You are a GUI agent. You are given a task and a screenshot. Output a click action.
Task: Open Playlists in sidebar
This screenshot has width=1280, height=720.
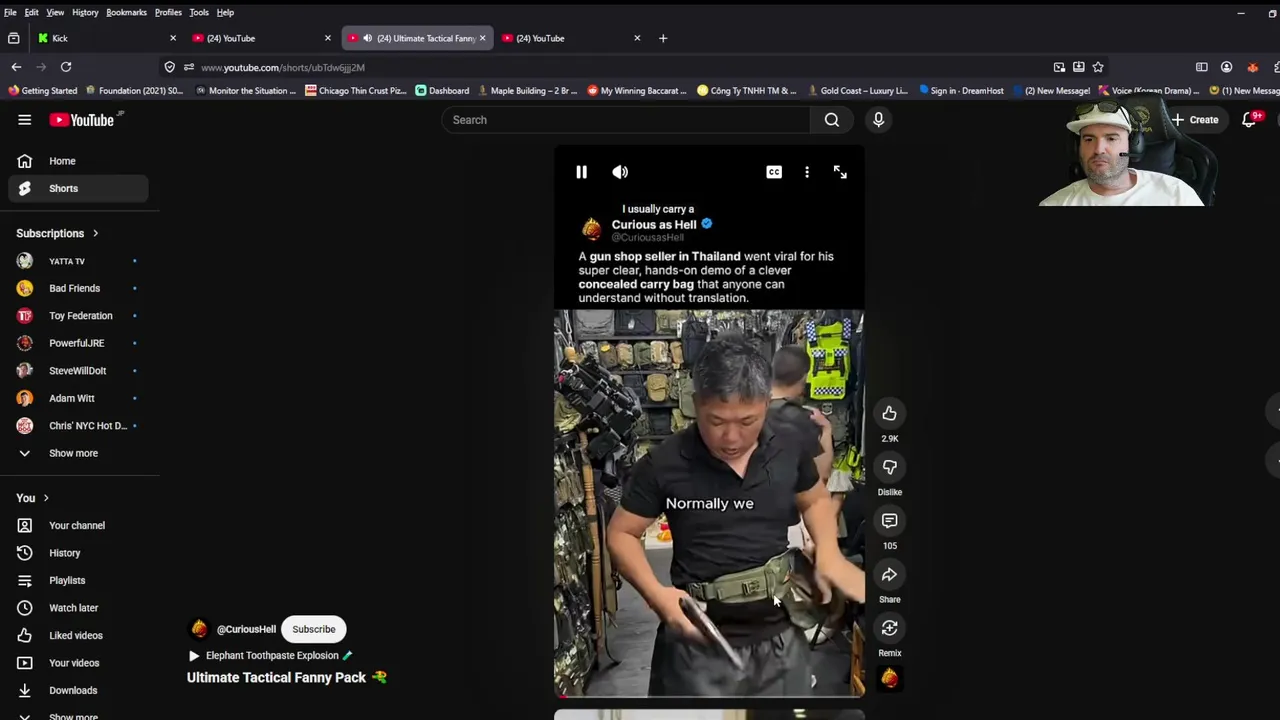click(78, 580)
